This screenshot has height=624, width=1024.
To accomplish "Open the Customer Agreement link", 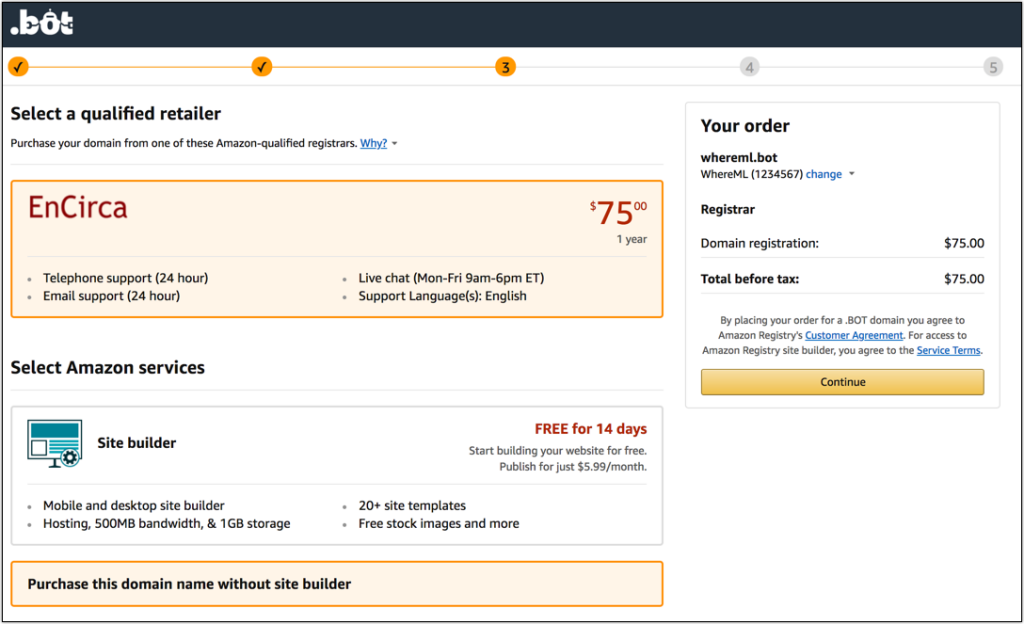I will [854, 335].
